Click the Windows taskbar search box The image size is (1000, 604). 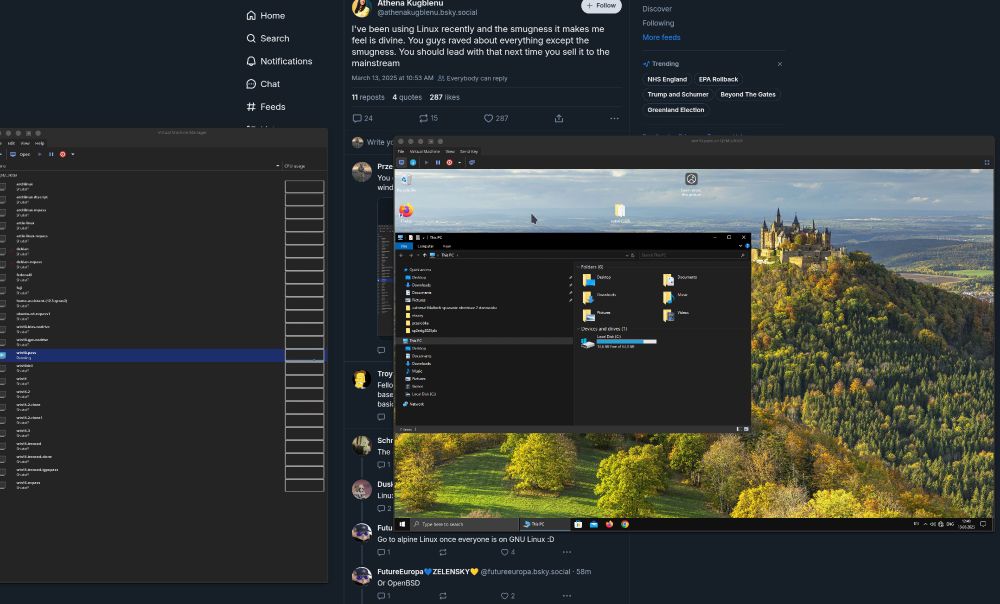pos(464,524)
